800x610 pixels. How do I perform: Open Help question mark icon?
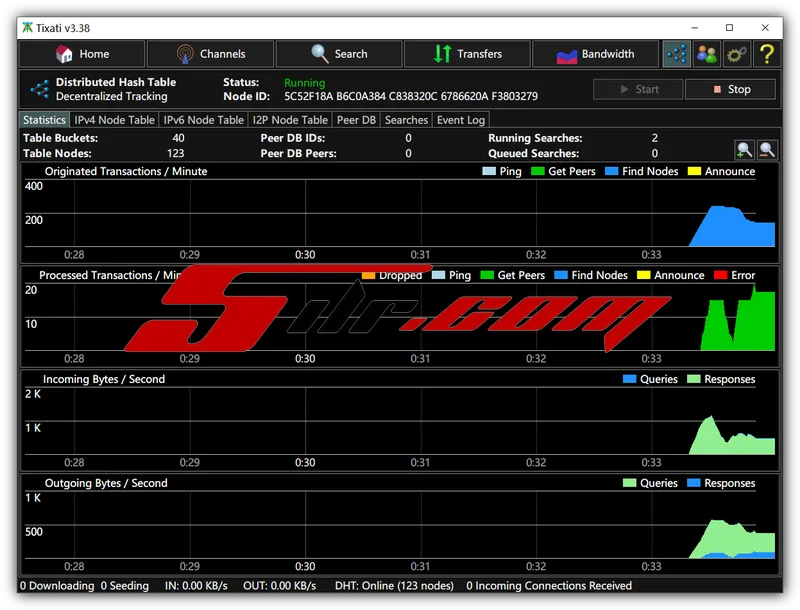767,54
